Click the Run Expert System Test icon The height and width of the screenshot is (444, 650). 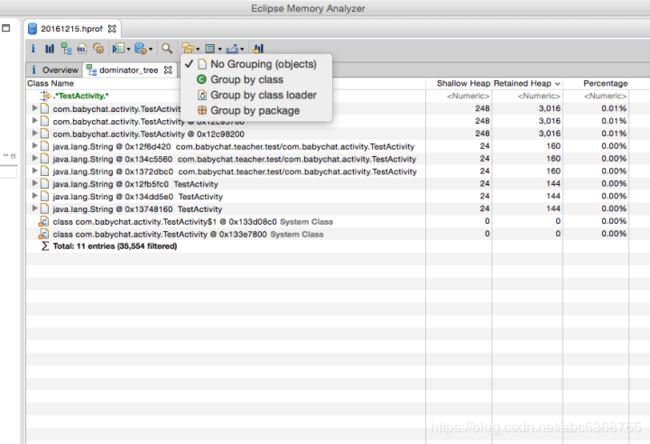(x=118, y=49)
